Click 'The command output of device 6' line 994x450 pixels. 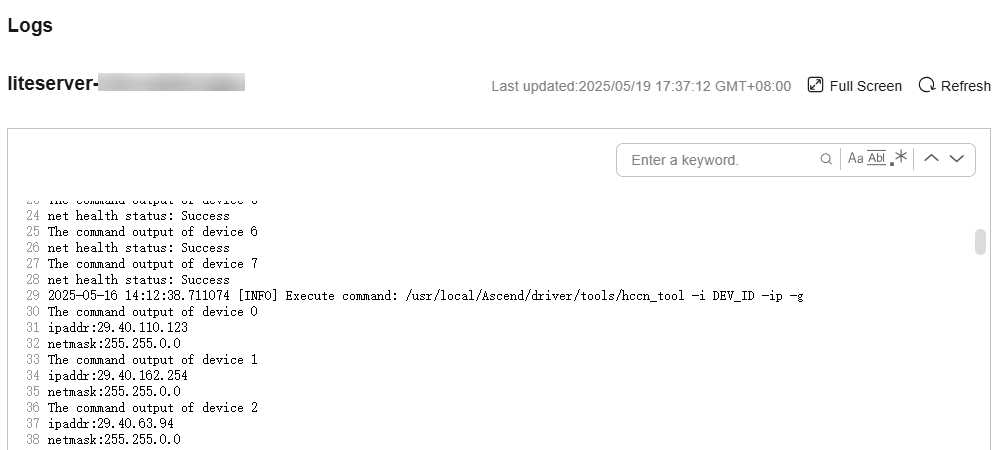click(153, 232)
